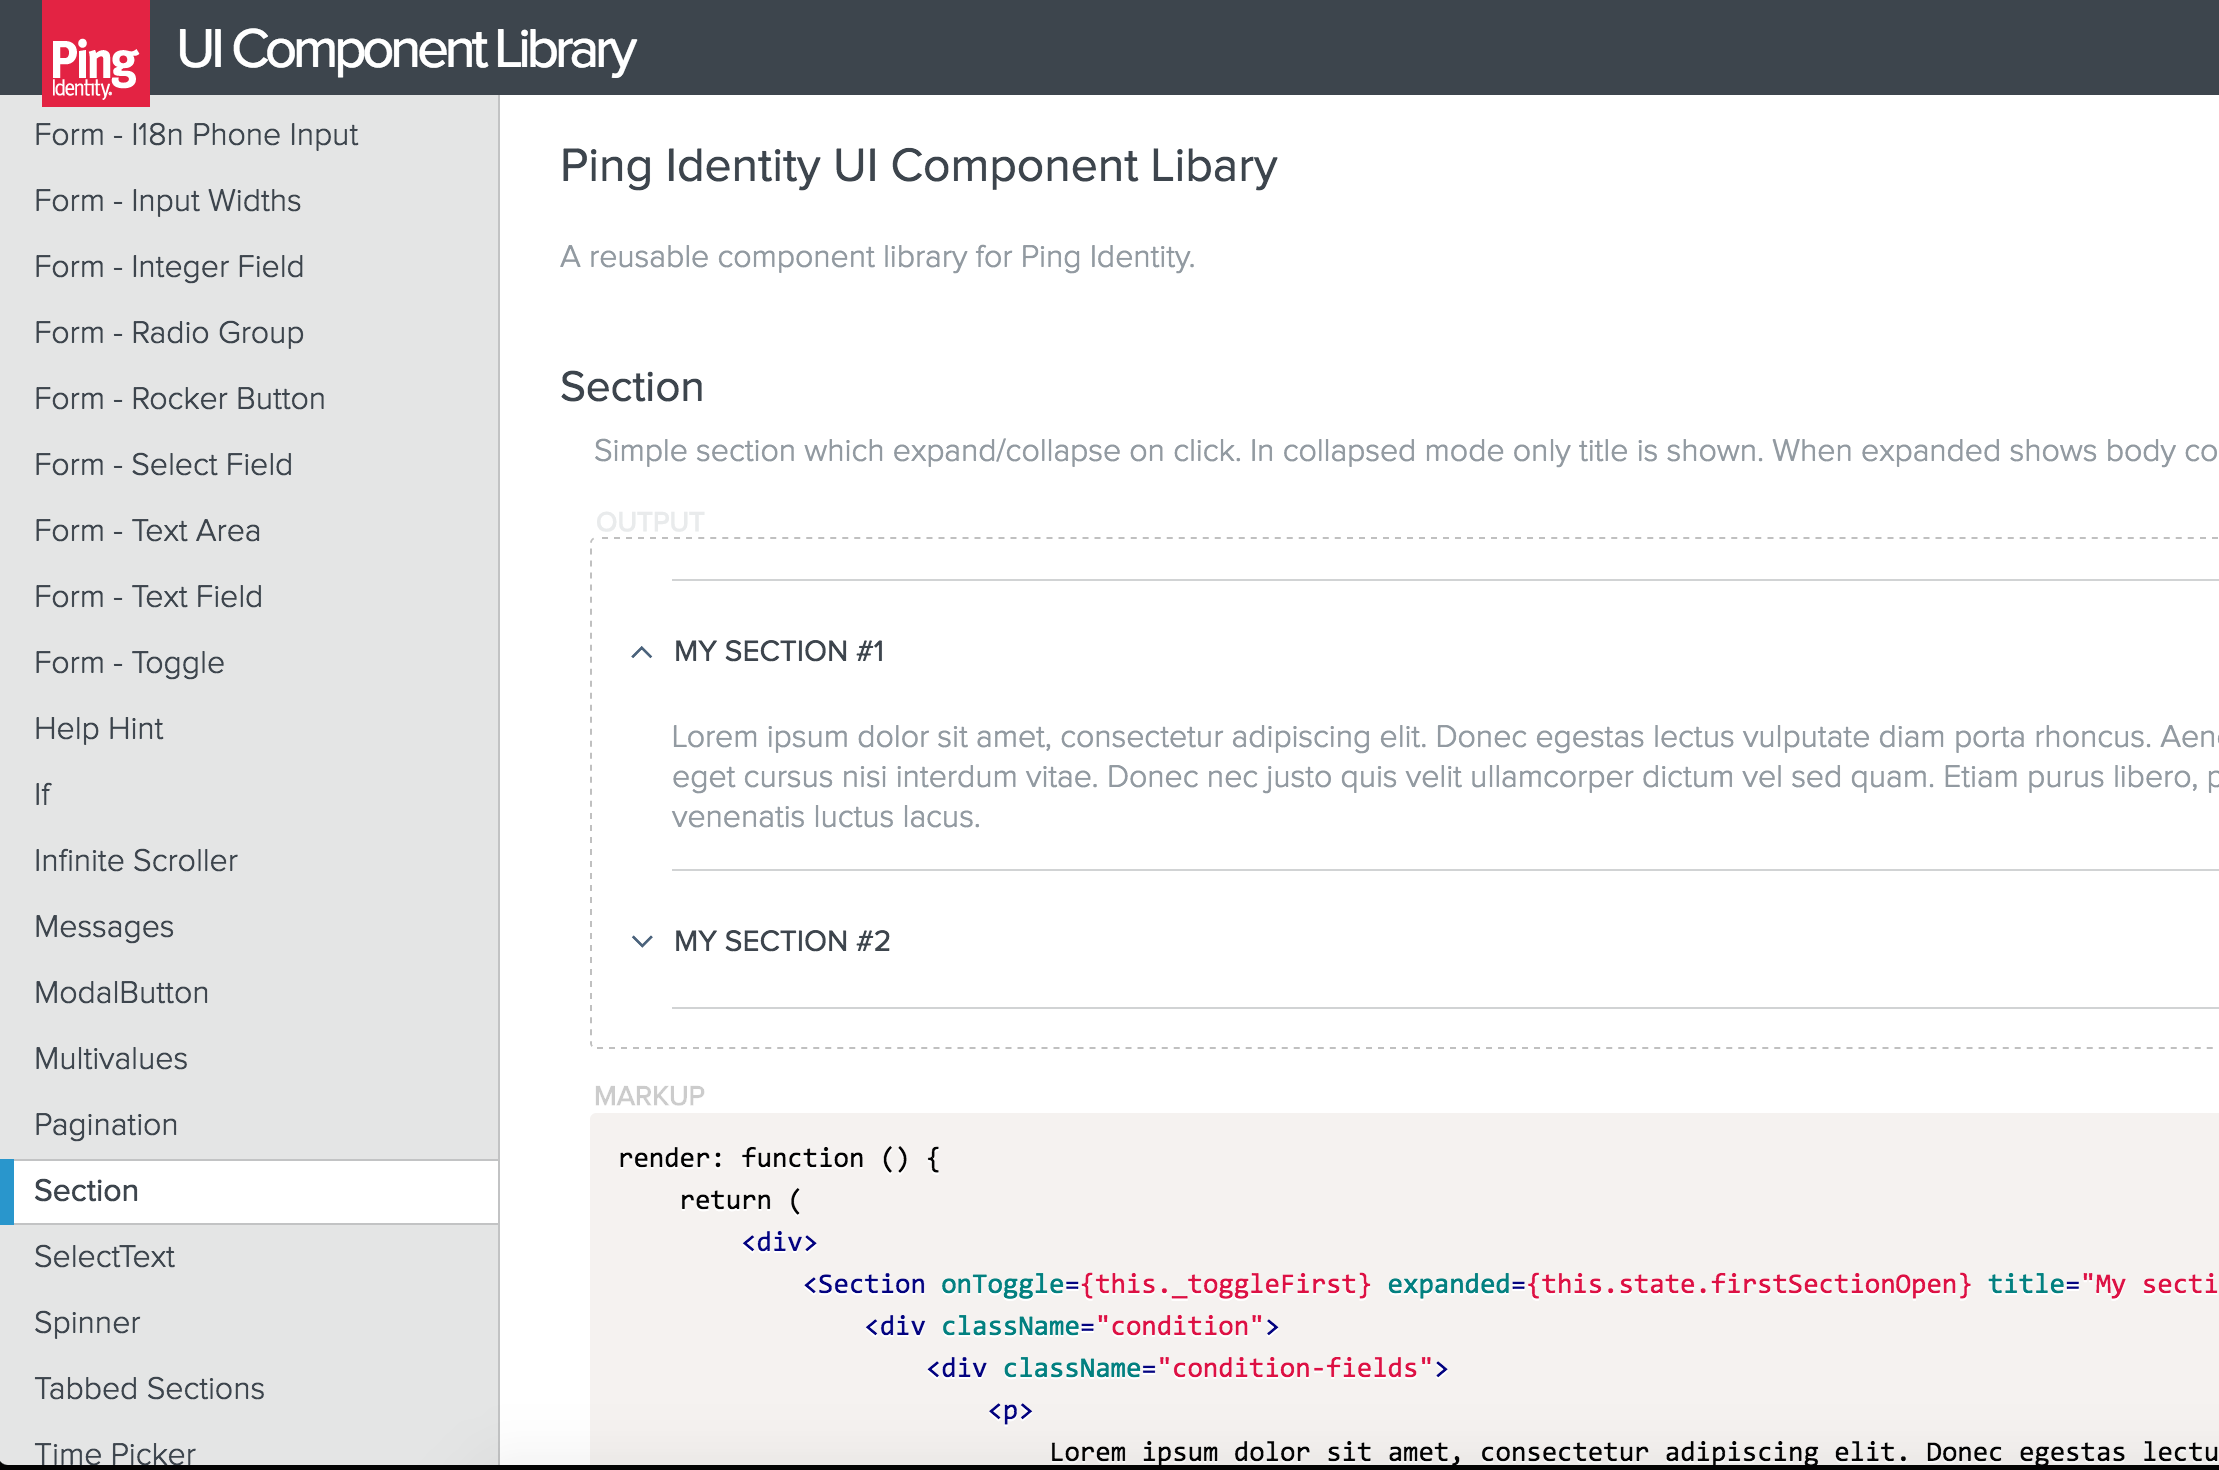Open Form - Select Field page
2219x1470 pixels.
[163, 465]
